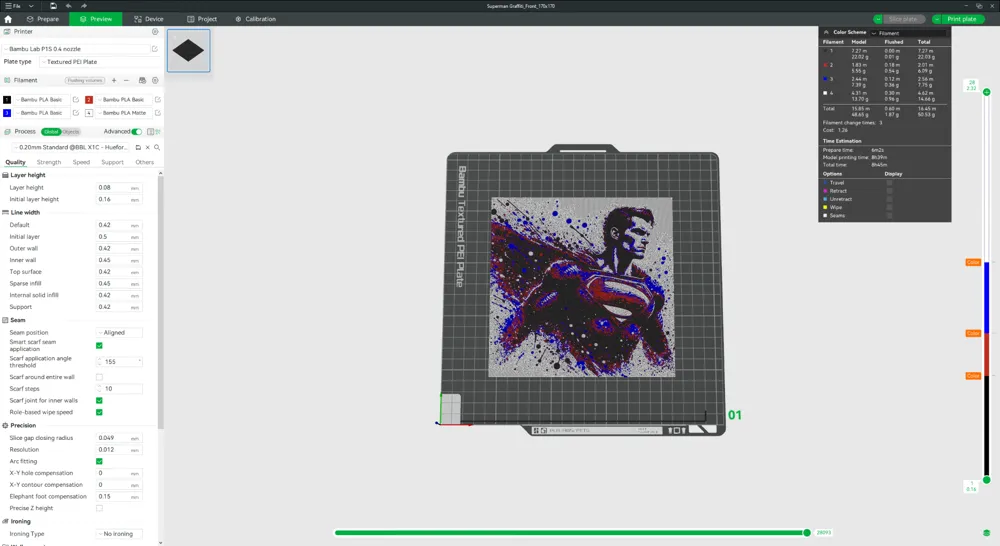
Task: Open the Strength settings tab
Action: (x=49, y=162)
